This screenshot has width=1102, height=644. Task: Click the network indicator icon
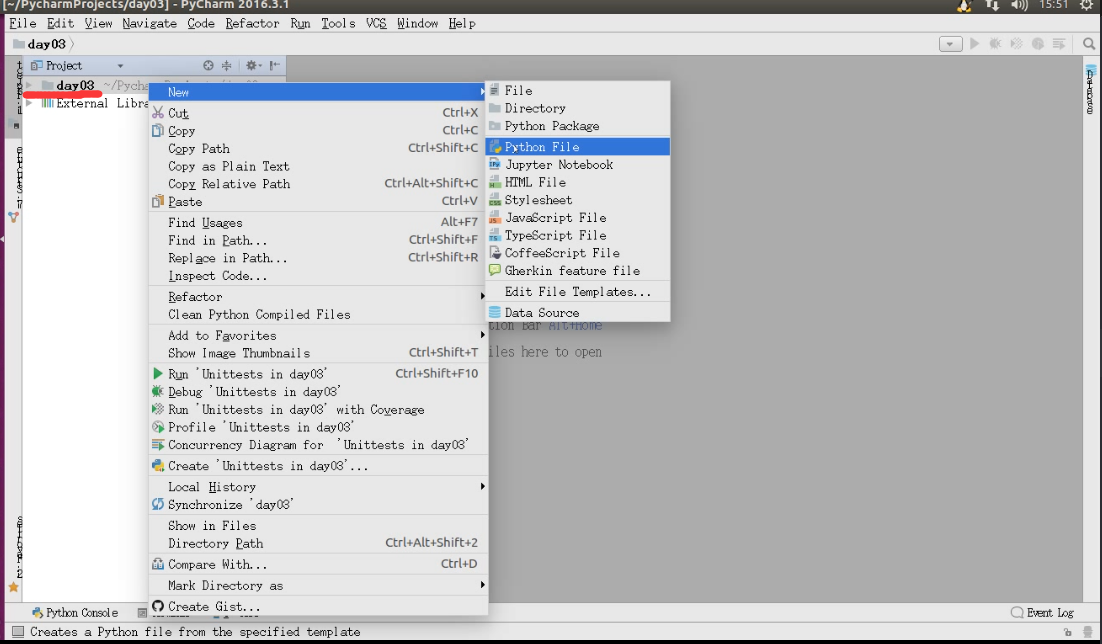point(992,5)
